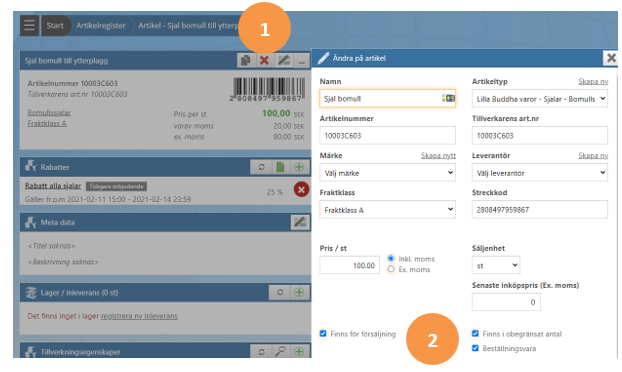The image size is (622, 372).
Task: Open green document icon in Rabatter
Action: click(280, 167)
